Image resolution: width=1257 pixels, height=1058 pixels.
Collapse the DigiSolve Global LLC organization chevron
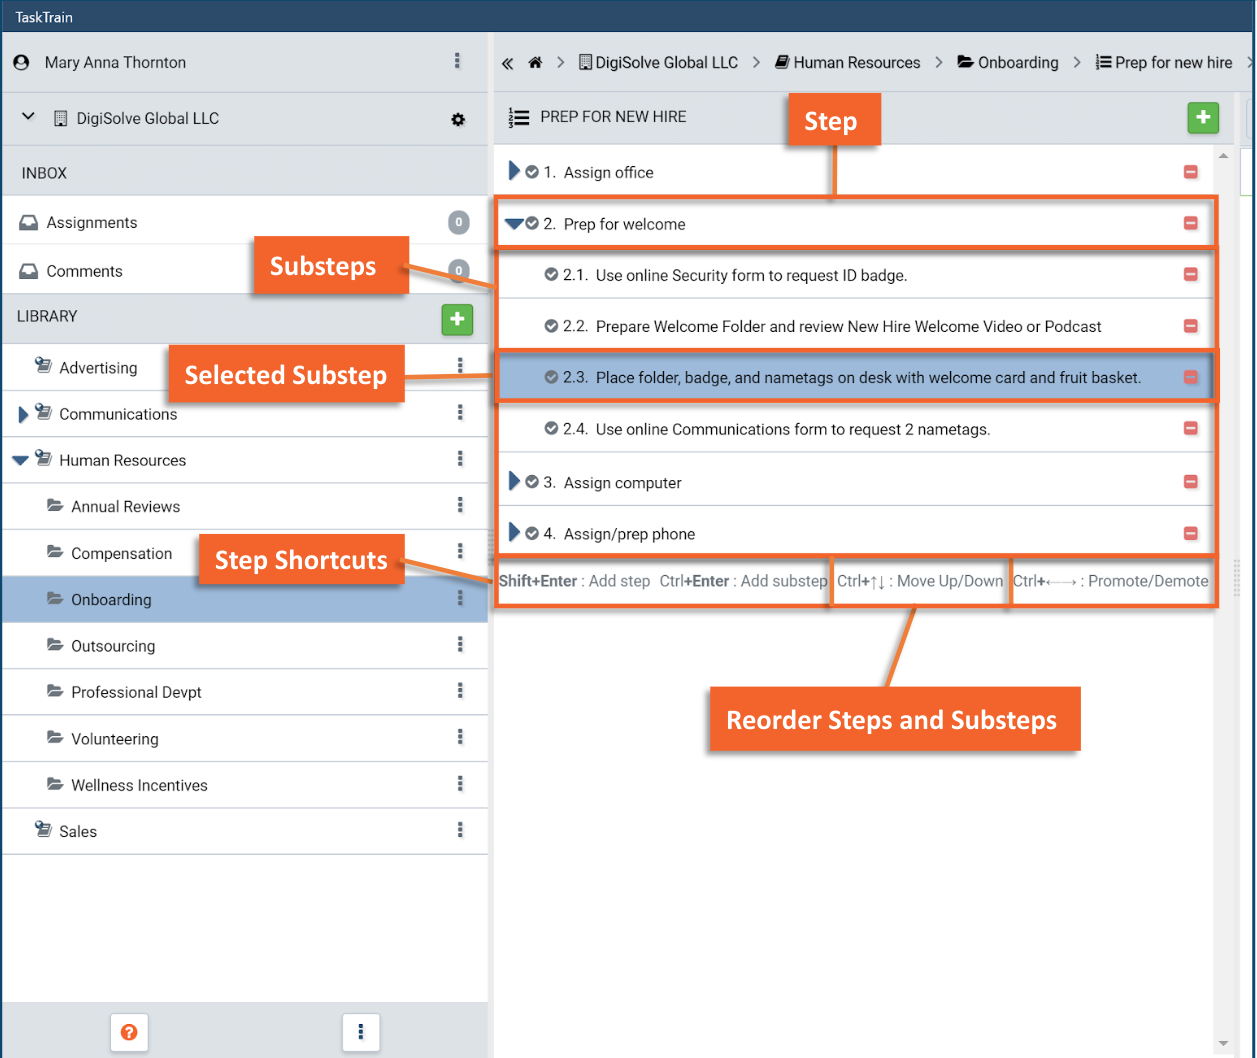(28, 117)
